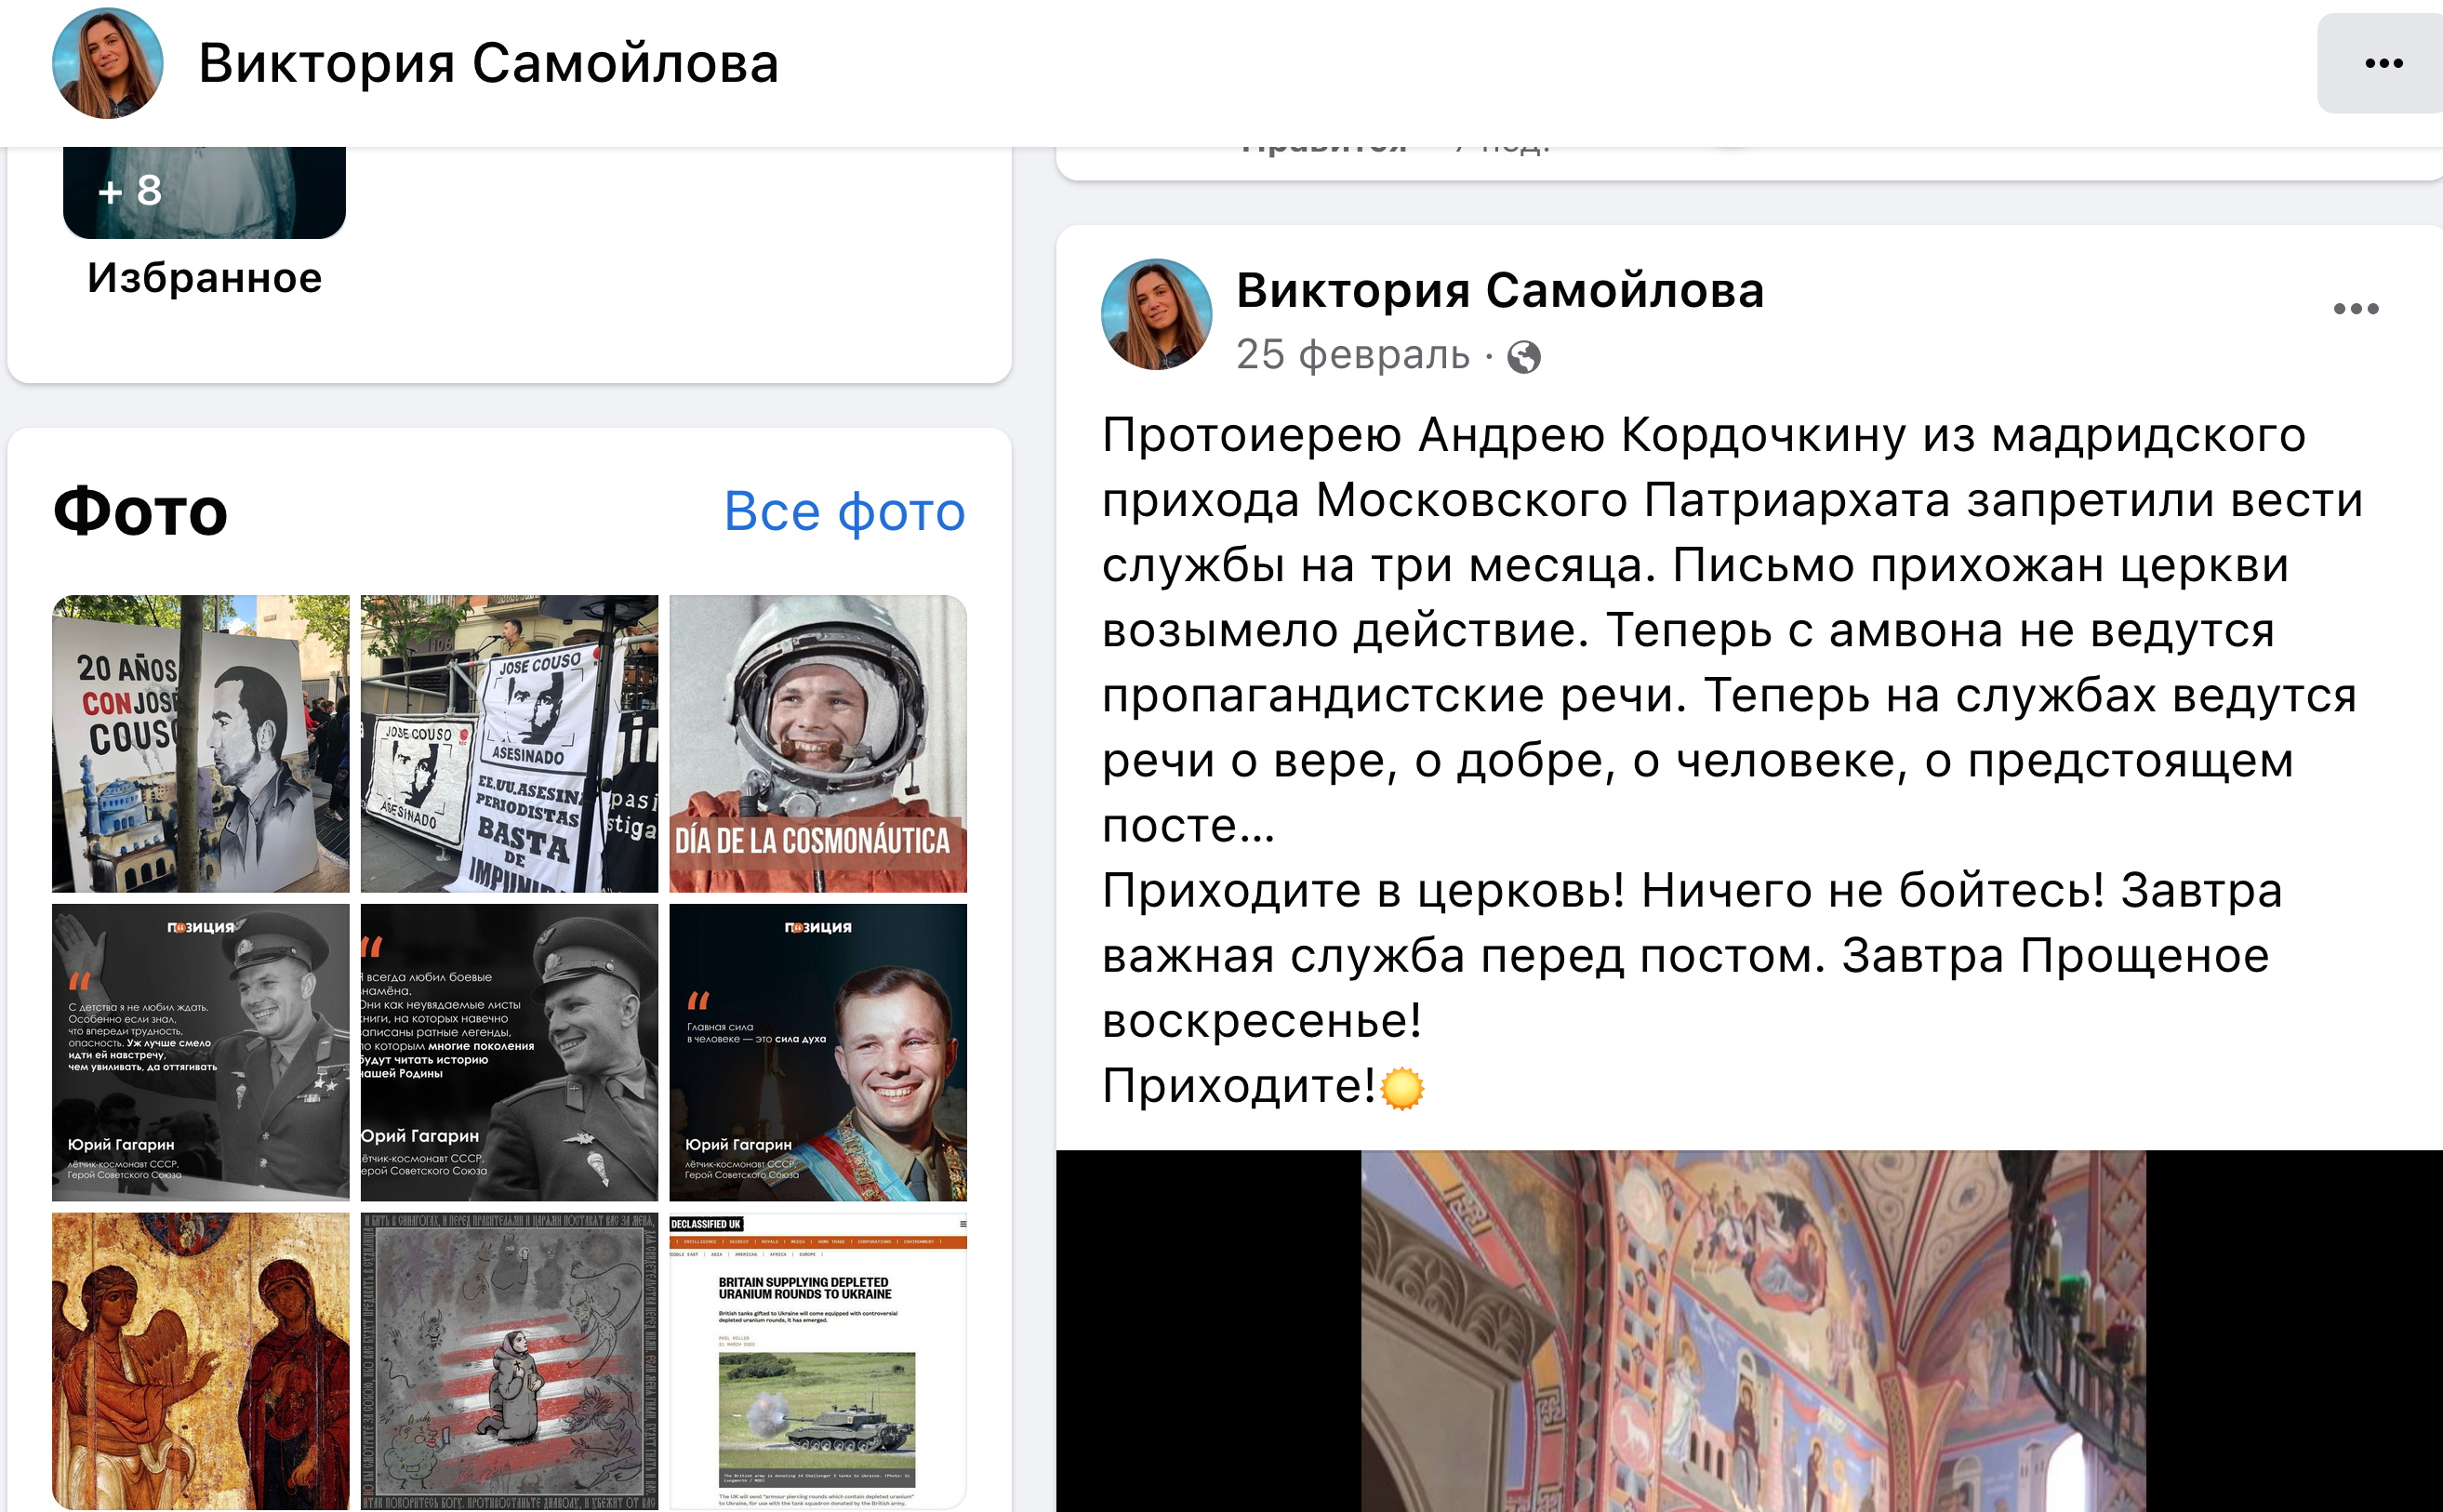The width and height of the screenshot is (2443, 1512).
Task: Open the "JOSE COUSO ASESINADO" banners photo
Action: click(x=509, y=743)
